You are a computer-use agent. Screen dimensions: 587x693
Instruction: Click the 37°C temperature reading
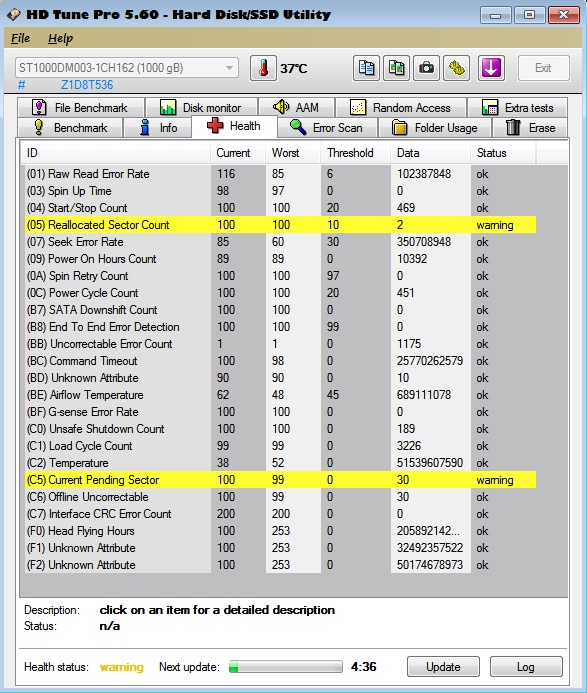(294, 69)
